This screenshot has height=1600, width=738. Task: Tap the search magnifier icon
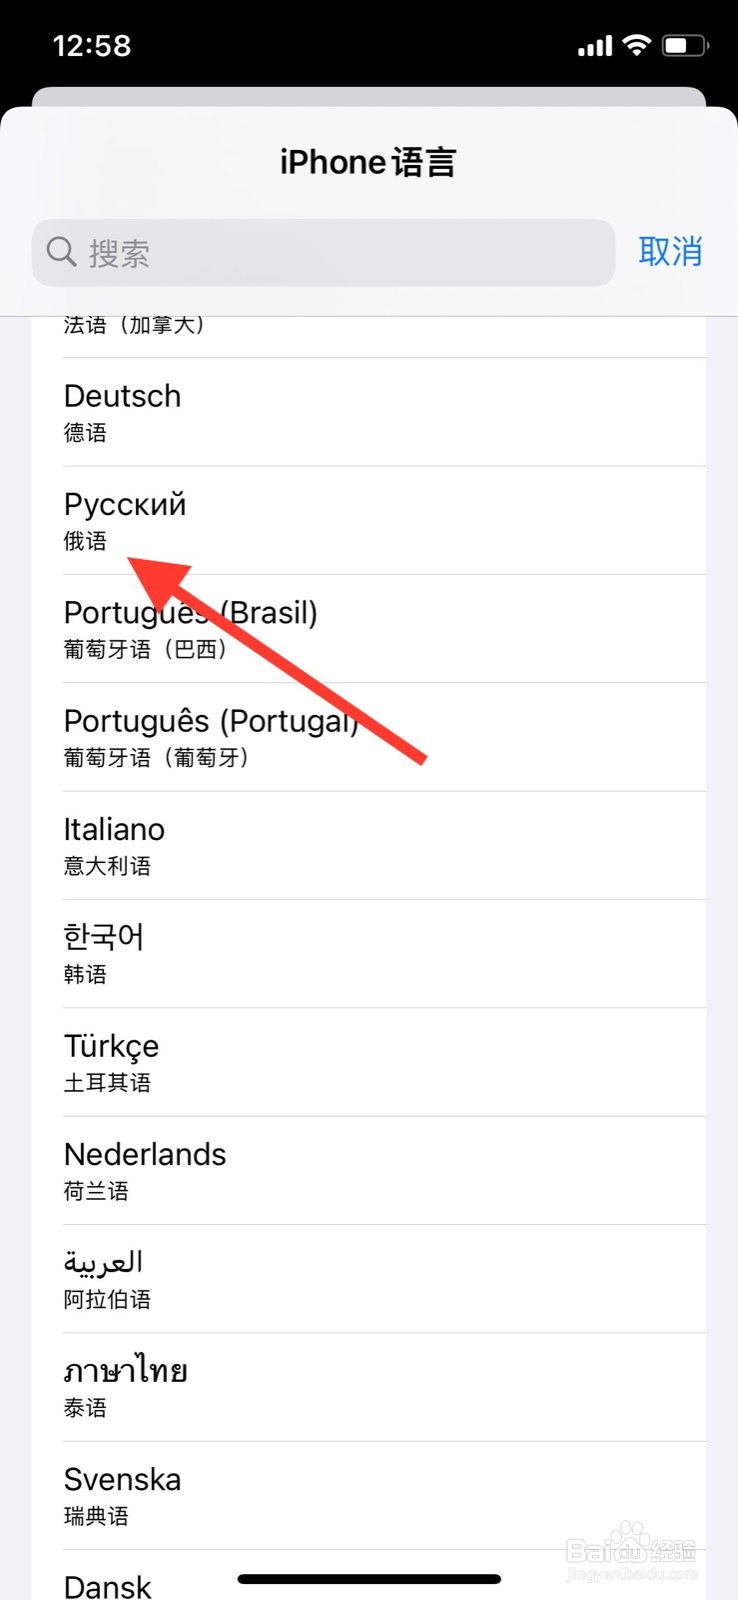coord(61,252)
